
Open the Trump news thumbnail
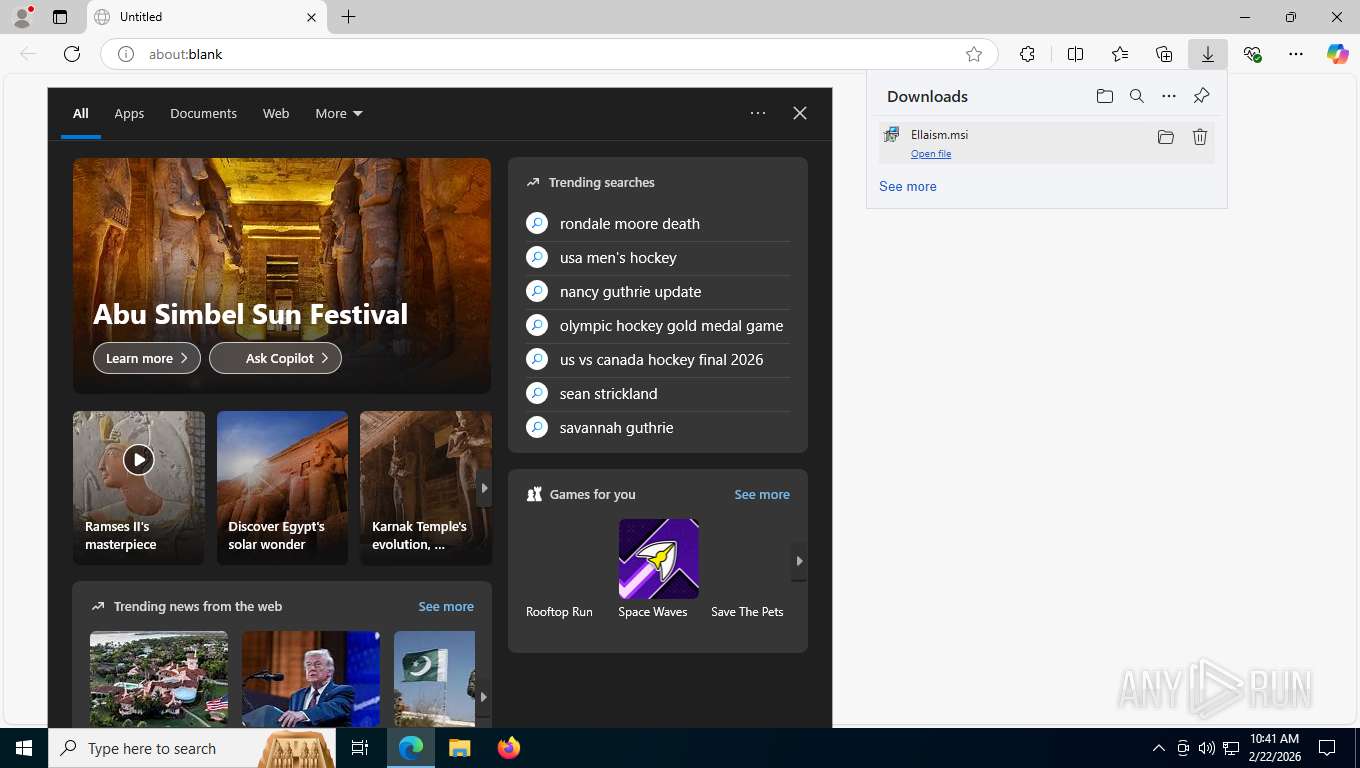[x=311, y=679]
